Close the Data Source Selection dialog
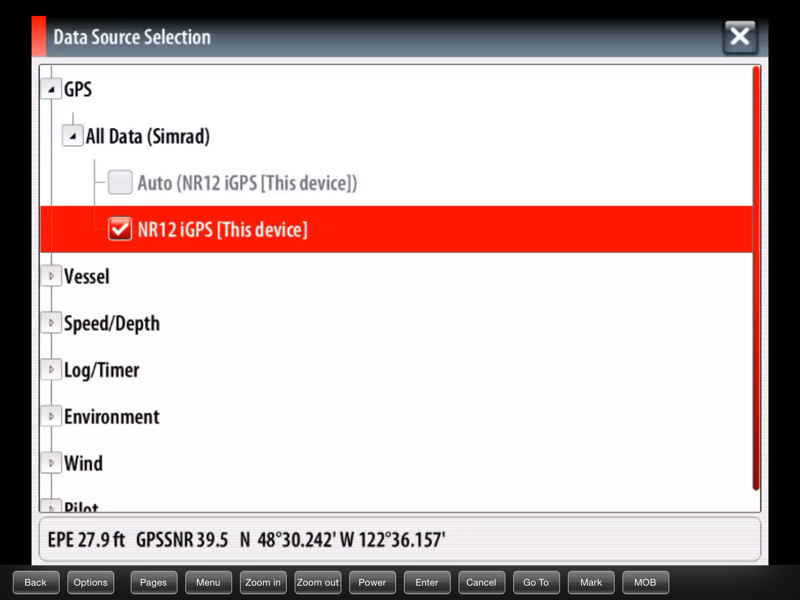 point(740,37)
